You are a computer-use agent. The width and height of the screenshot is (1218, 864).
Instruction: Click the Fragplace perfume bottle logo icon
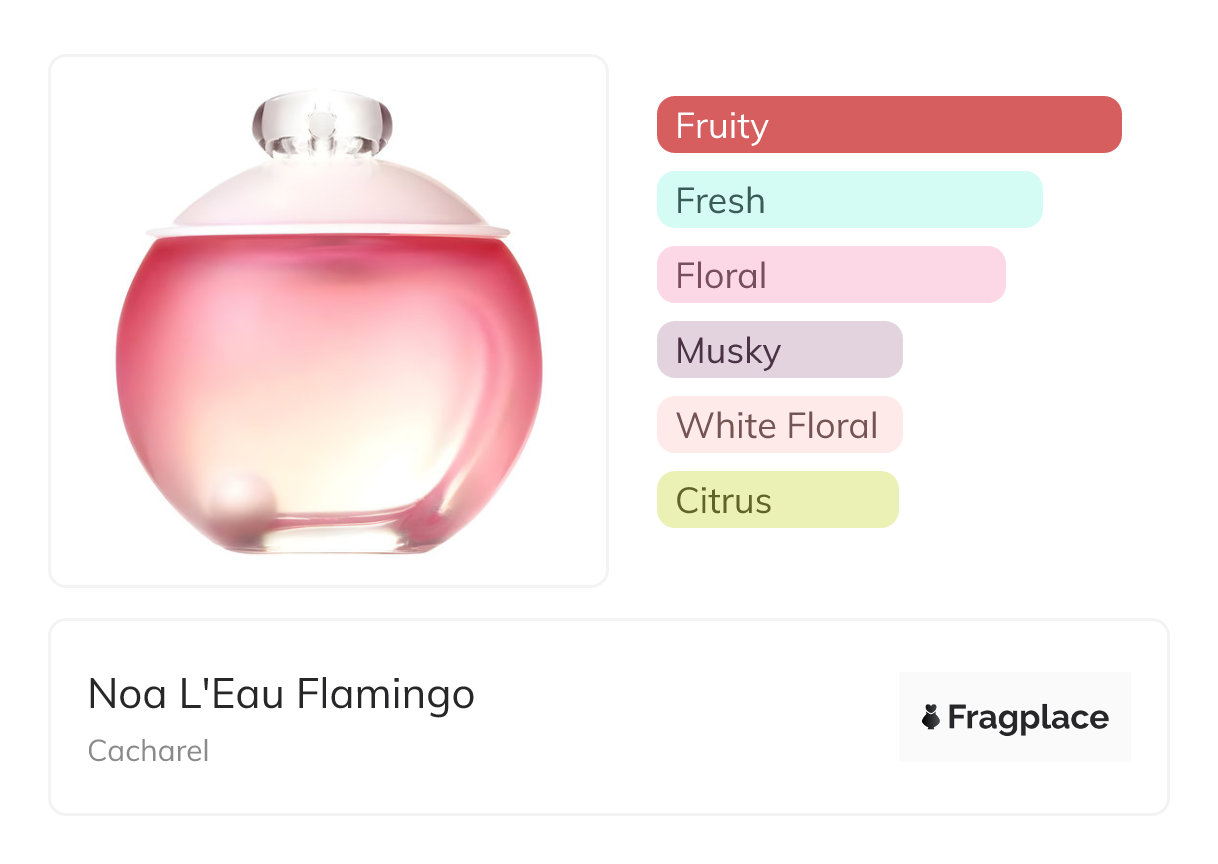931,717
